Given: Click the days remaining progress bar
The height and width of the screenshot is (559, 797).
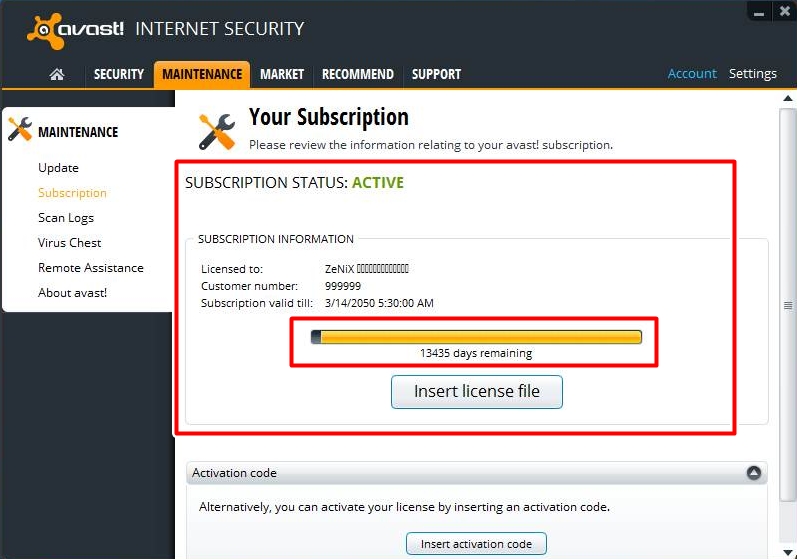Looking at the screenshot, I should tap(476, 338).
